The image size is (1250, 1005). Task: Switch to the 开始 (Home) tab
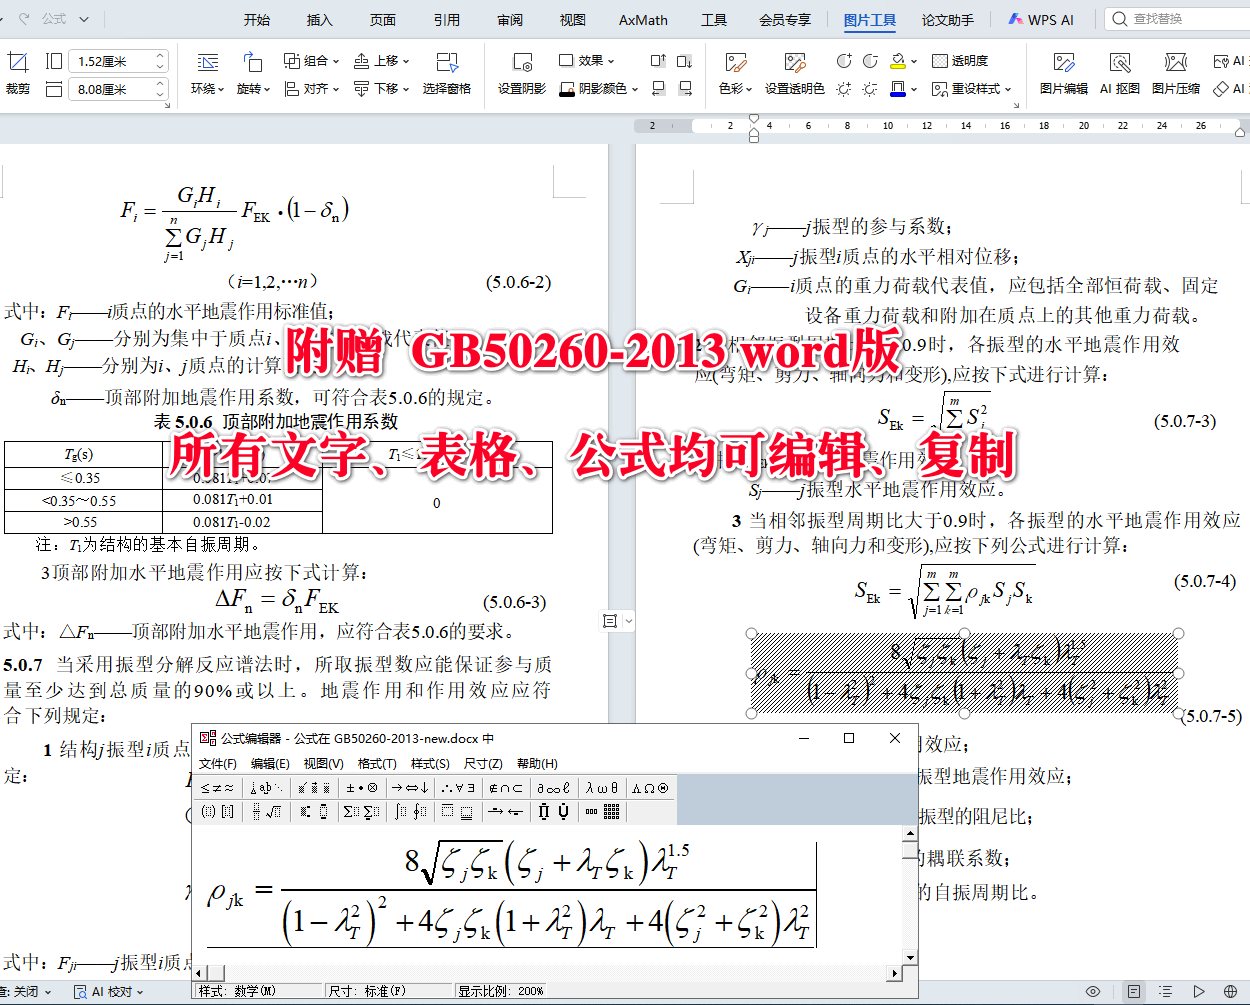click(257, 19)
